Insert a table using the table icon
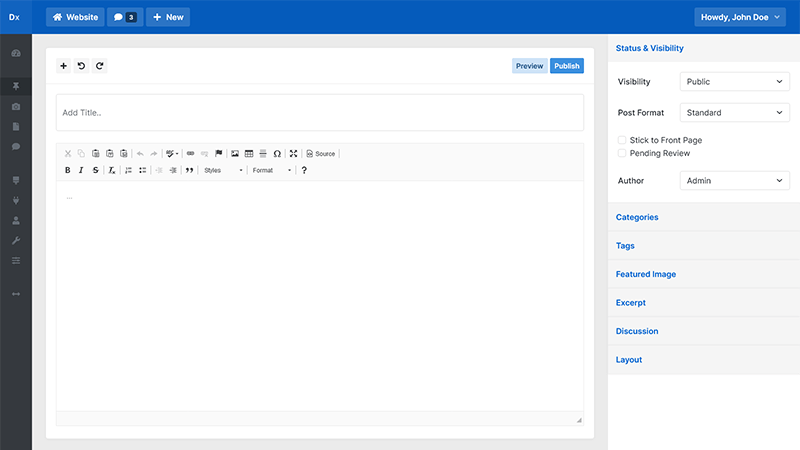This screenshot has height=450, width=800. pyautogui.click(x=249, y=154)
